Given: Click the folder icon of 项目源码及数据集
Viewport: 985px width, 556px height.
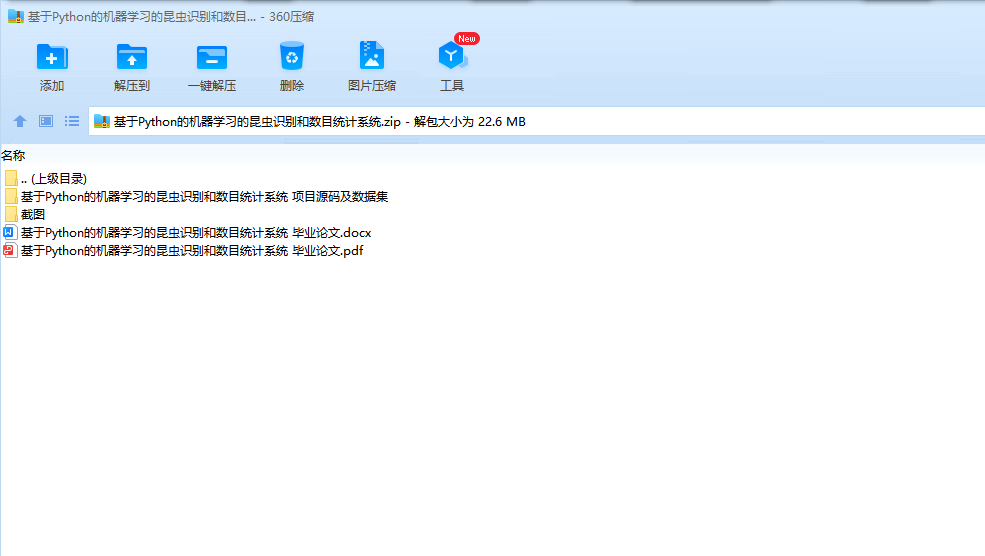Looking at the screenshot, I should click(11, 197).
